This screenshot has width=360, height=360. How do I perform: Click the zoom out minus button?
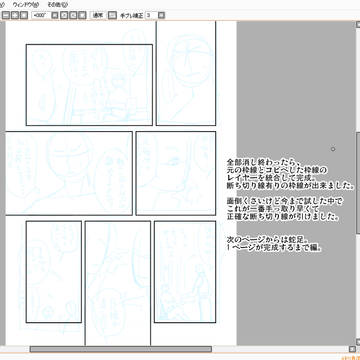point(6,15)
